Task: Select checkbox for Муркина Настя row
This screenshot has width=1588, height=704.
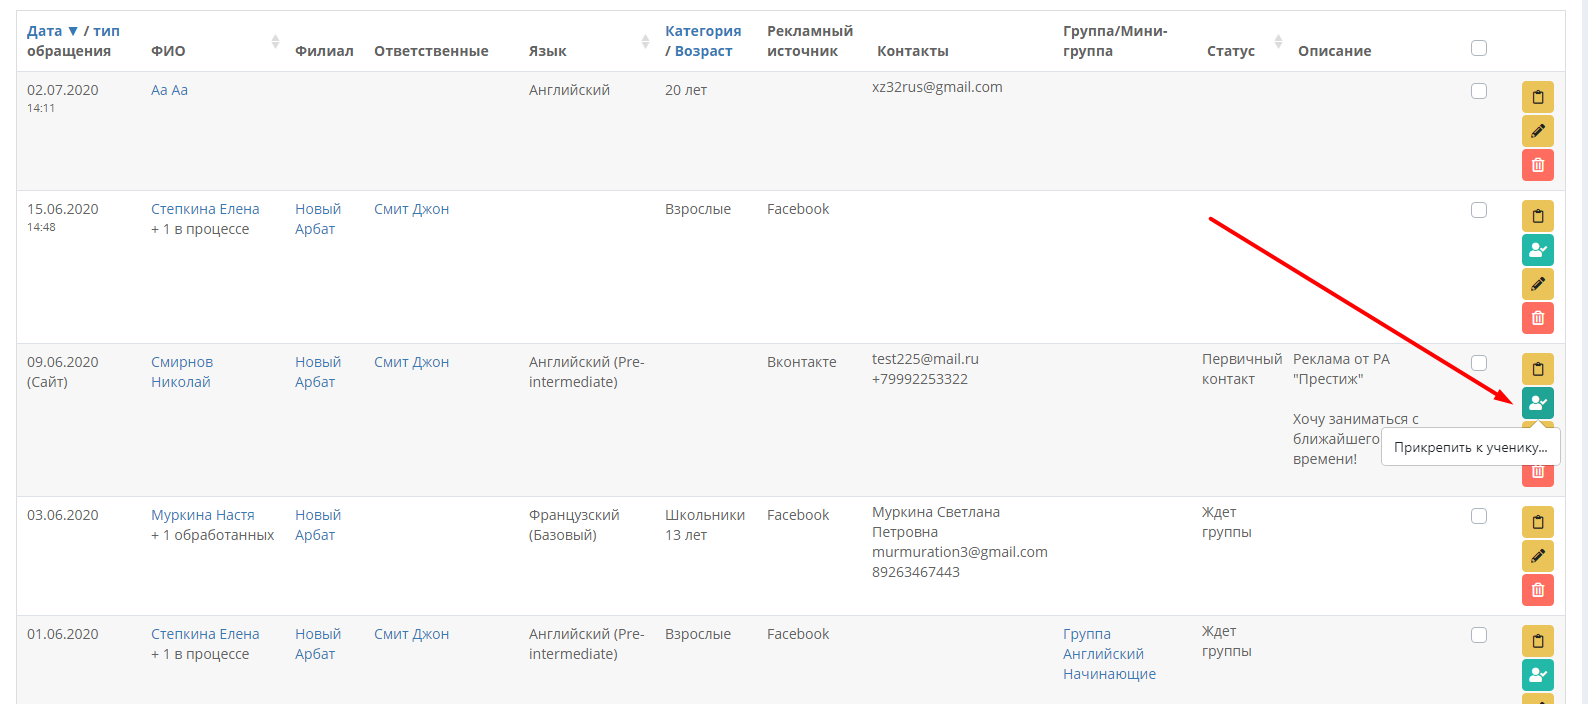Action: tap(1479, 516)
